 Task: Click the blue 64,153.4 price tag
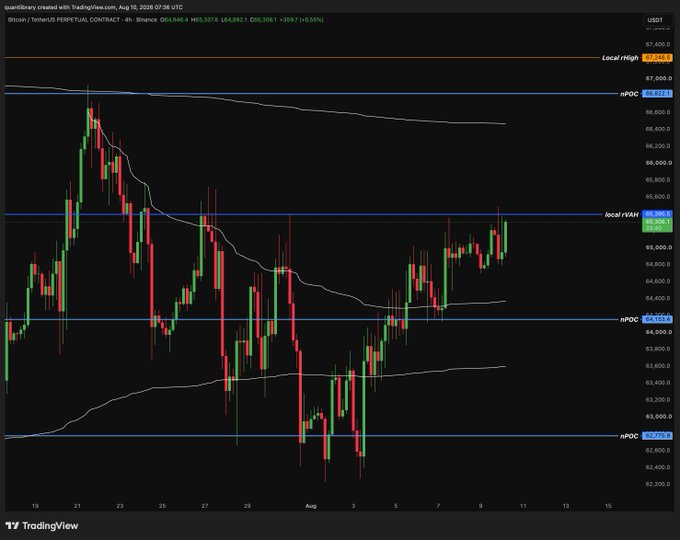pos(657,320)
